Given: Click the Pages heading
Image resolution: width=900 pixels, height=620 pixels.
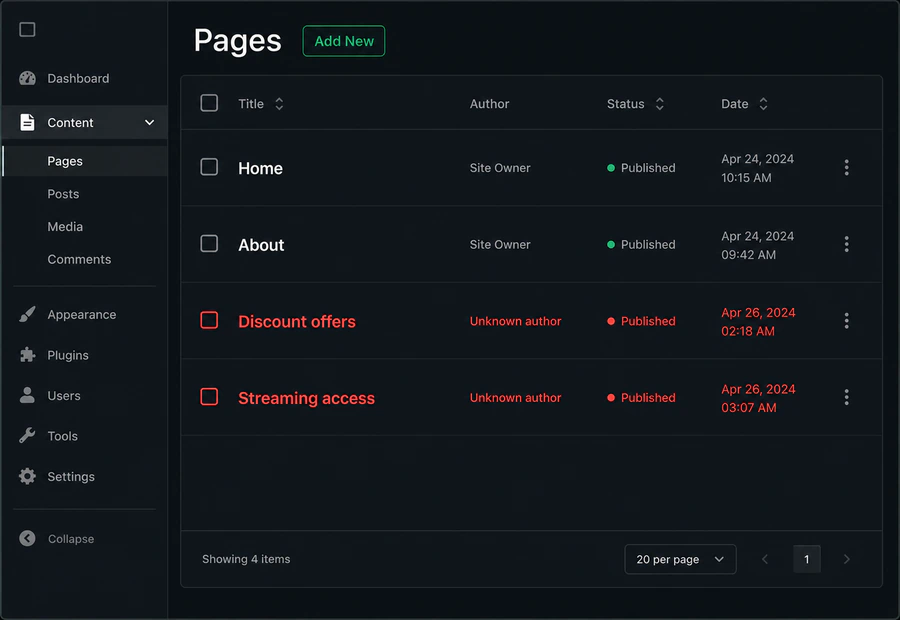Looking at the screenshot, I should pyautogui.click(x=238, y=41).
